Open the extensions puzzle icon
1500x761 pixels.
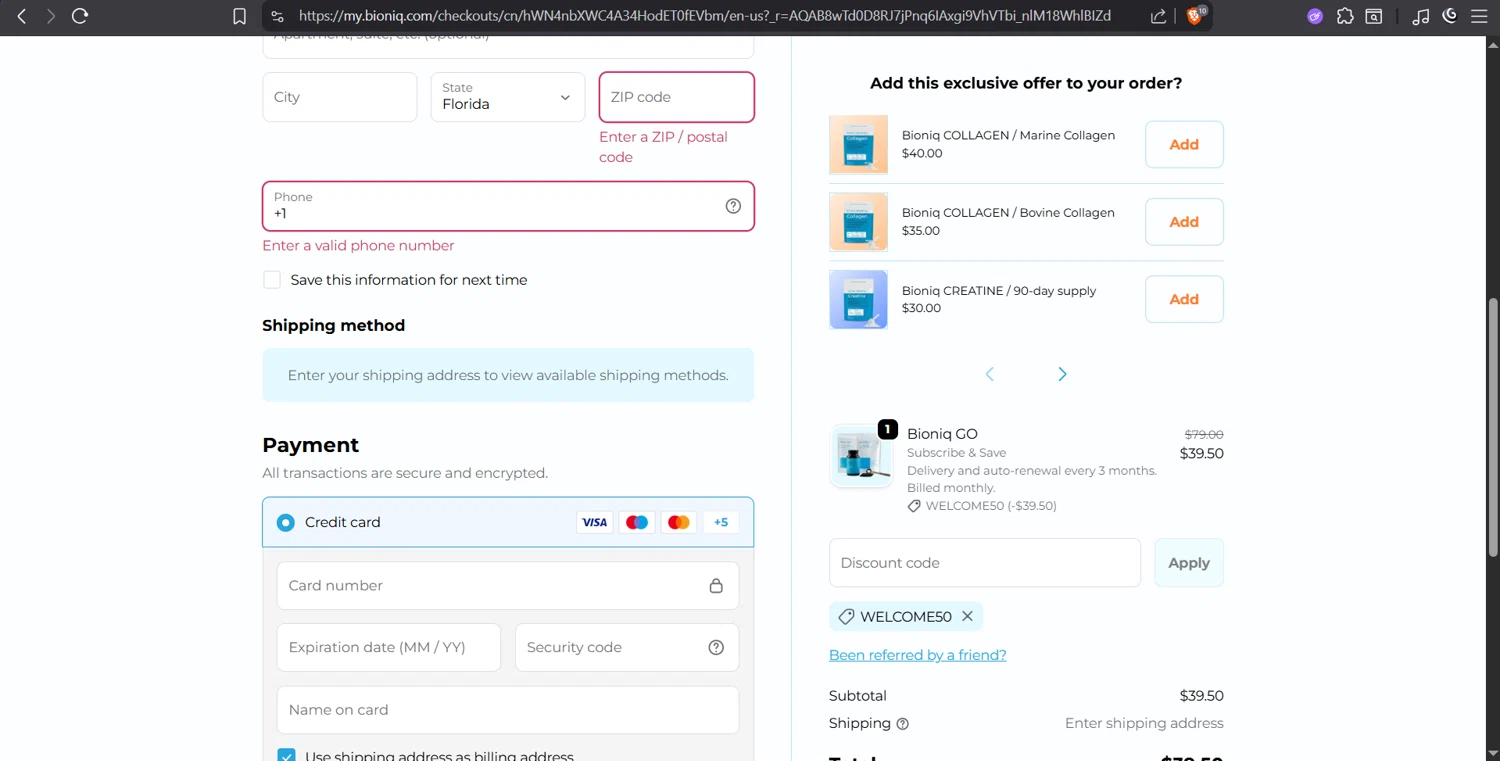tap(1345, 16)
